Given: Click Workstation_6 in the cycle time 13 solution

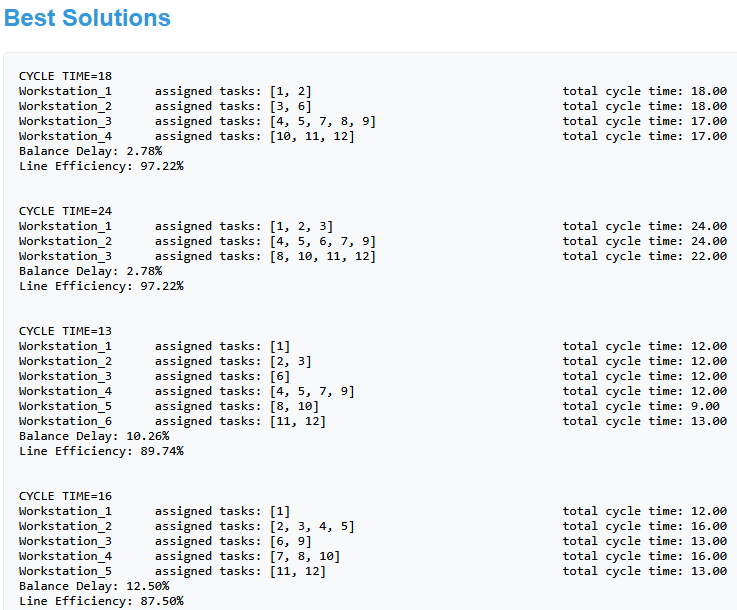Looking at the screenshot, I should coord(65,421).
